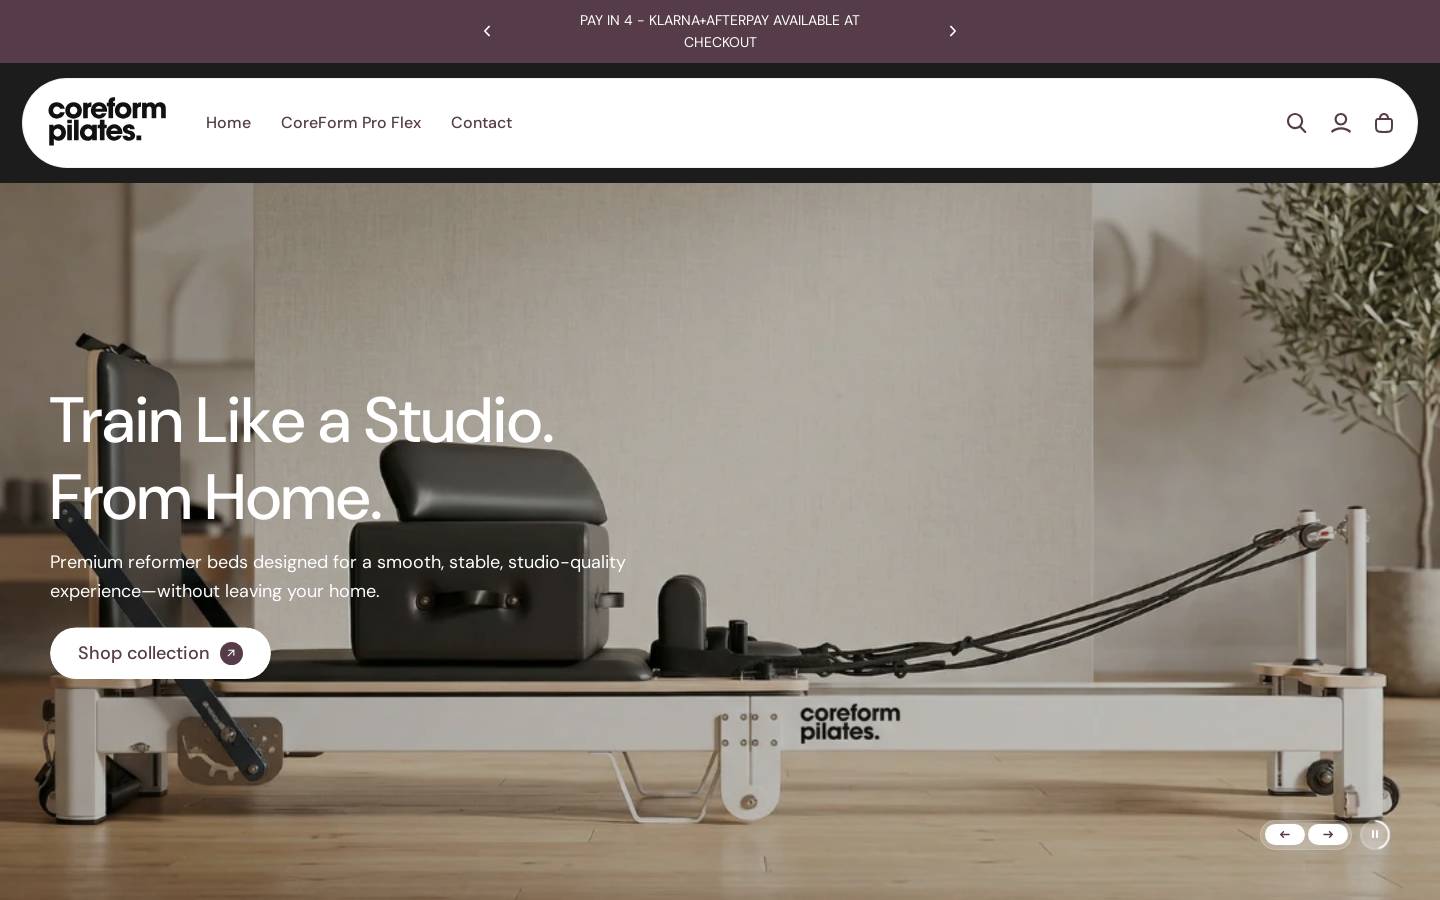
Task: Show next announcement with right chevron
Action: (x=953, y=31)
